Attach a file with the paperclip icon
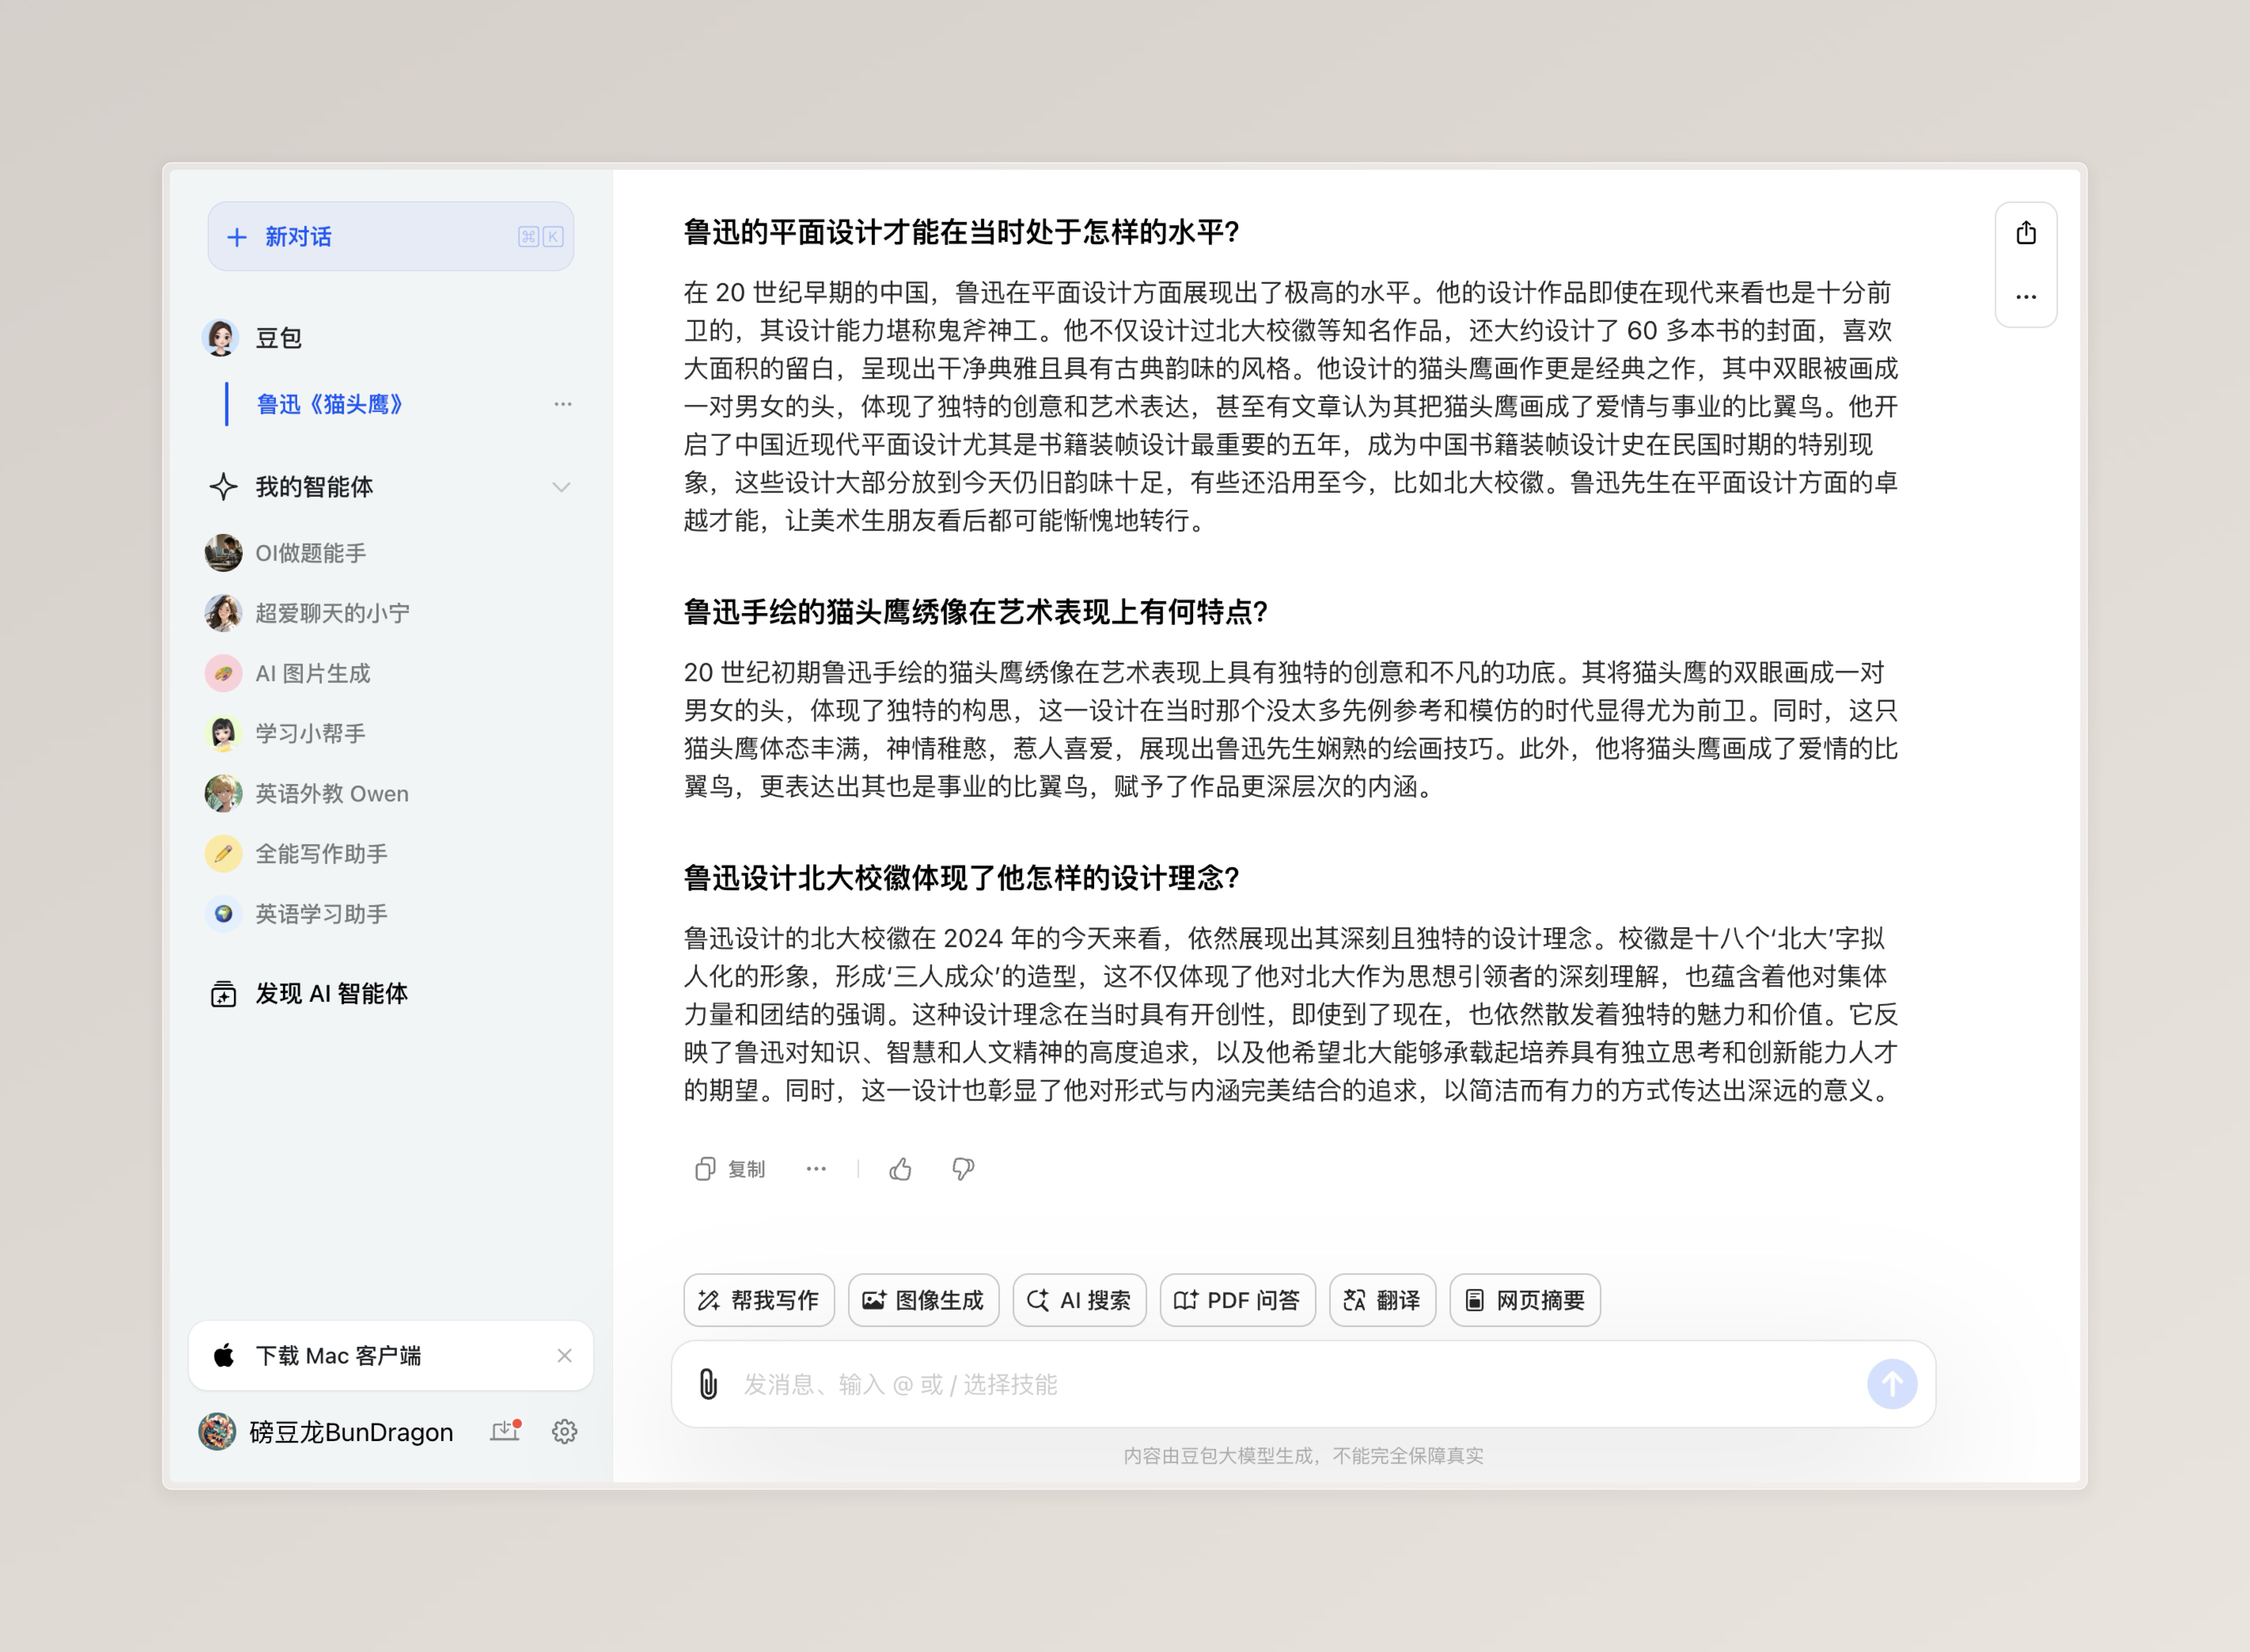The image size is (2250, 1652). click(708, 1384)
